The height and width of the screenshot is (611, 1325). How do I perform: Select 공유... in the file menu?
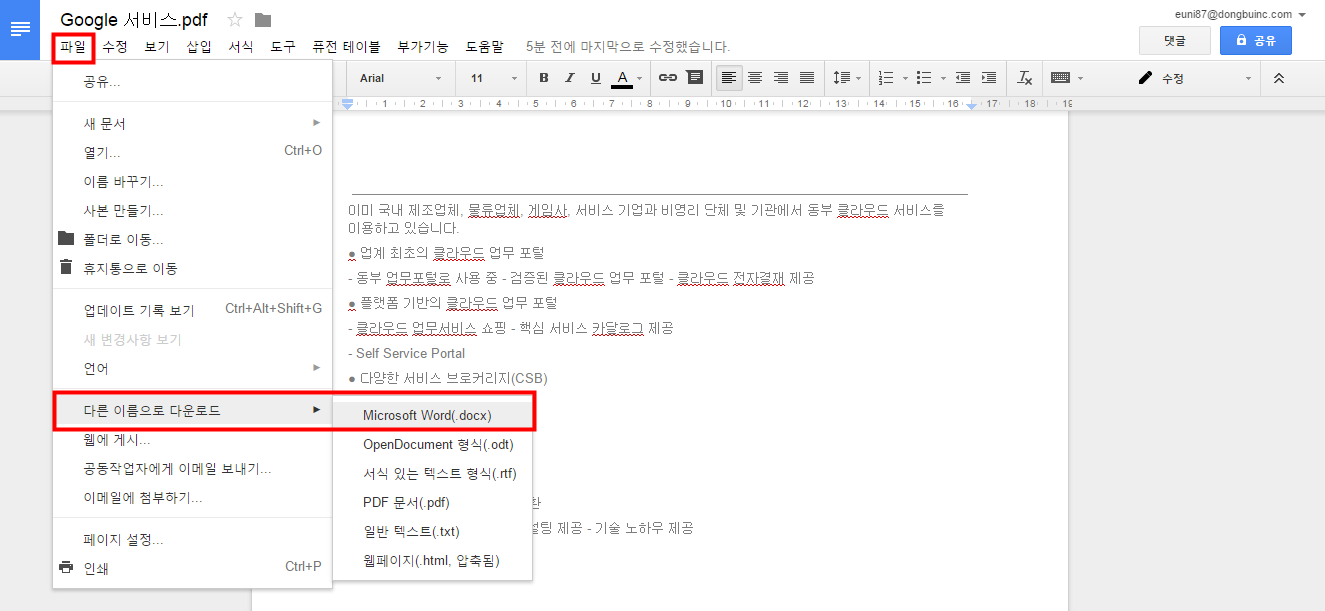coord(193,81)
